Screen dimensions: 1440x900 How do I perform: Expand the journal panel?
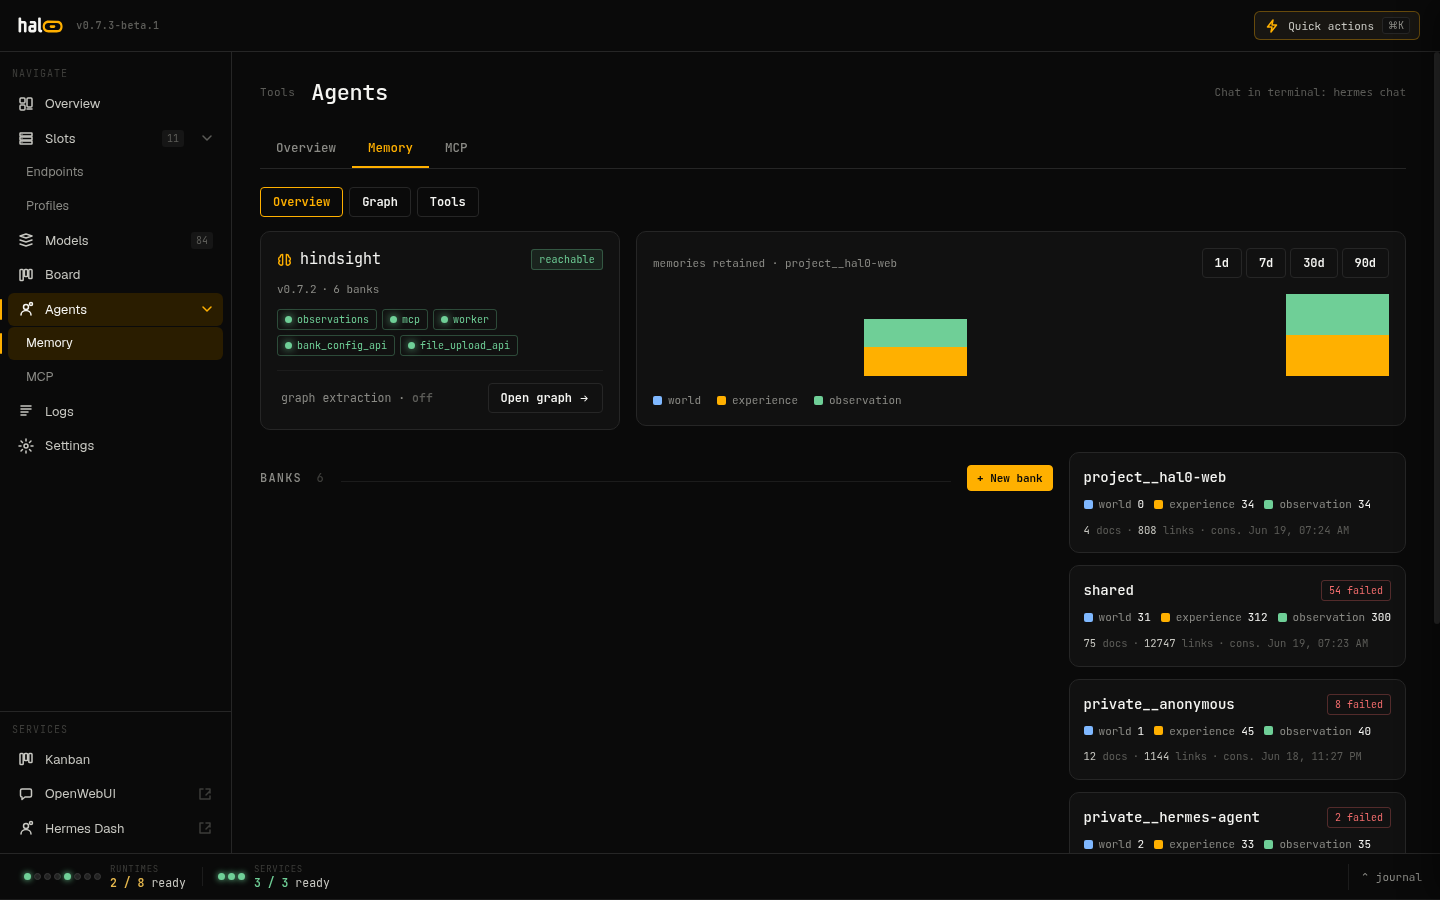pos(1391,877)
